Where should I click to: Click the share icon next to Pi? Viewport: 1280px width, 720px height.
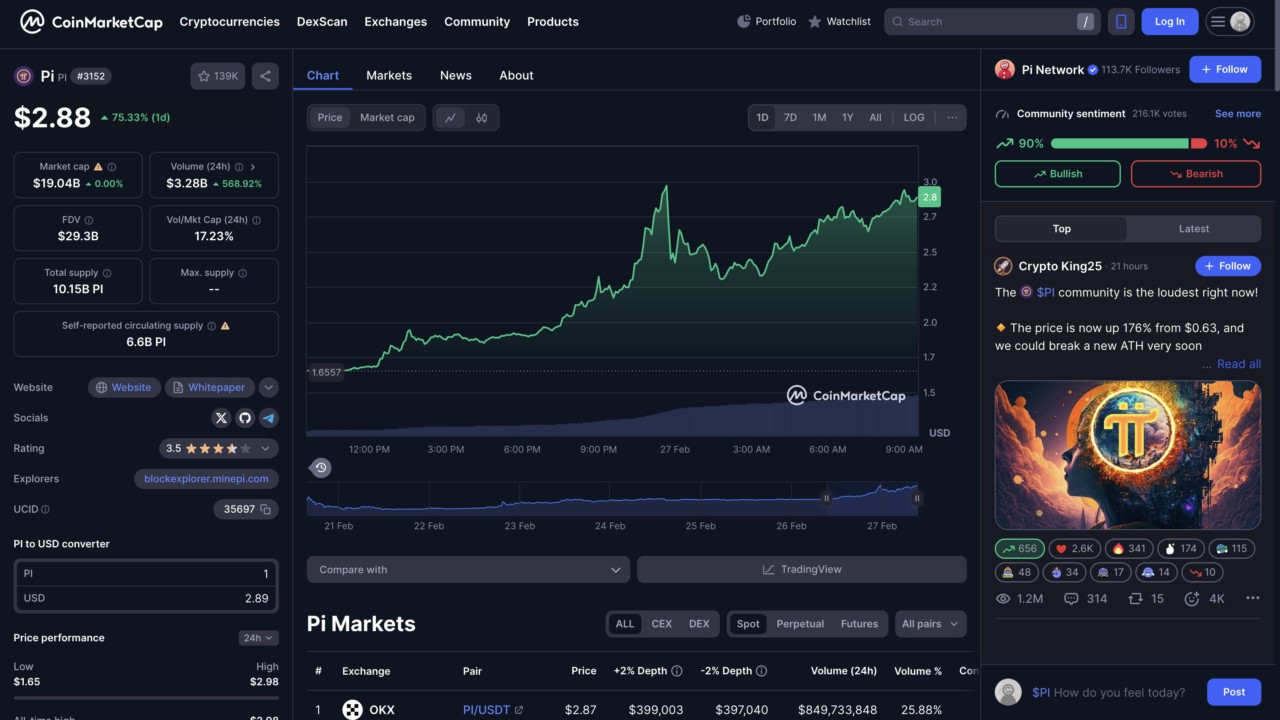point(265,76)
